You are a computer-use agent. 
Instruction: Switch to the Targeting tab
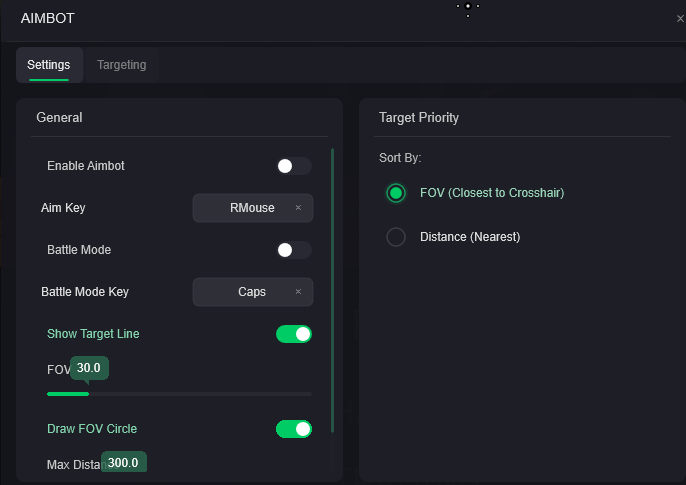click(121, 65)
